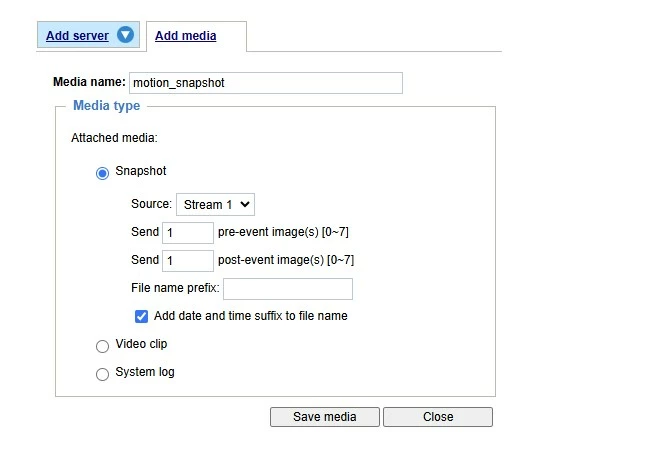Click the "post-event image(s) [0~7]" text
Image resolution: width=645 pixels, height=454 pixels.
286,260
